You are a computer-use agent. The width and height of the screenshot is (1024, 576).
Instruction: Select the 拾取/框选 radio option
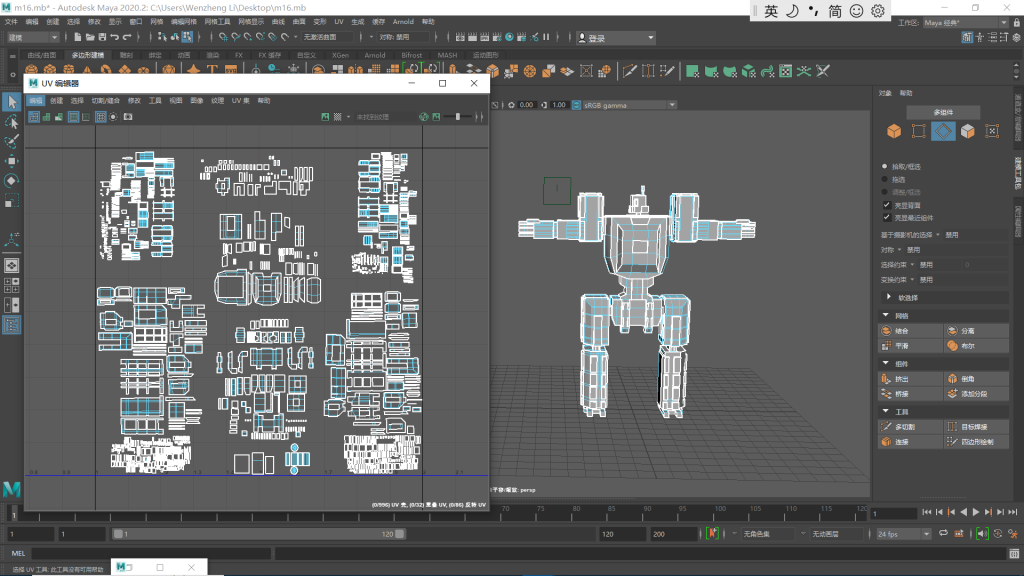click(x=885, y=167)
